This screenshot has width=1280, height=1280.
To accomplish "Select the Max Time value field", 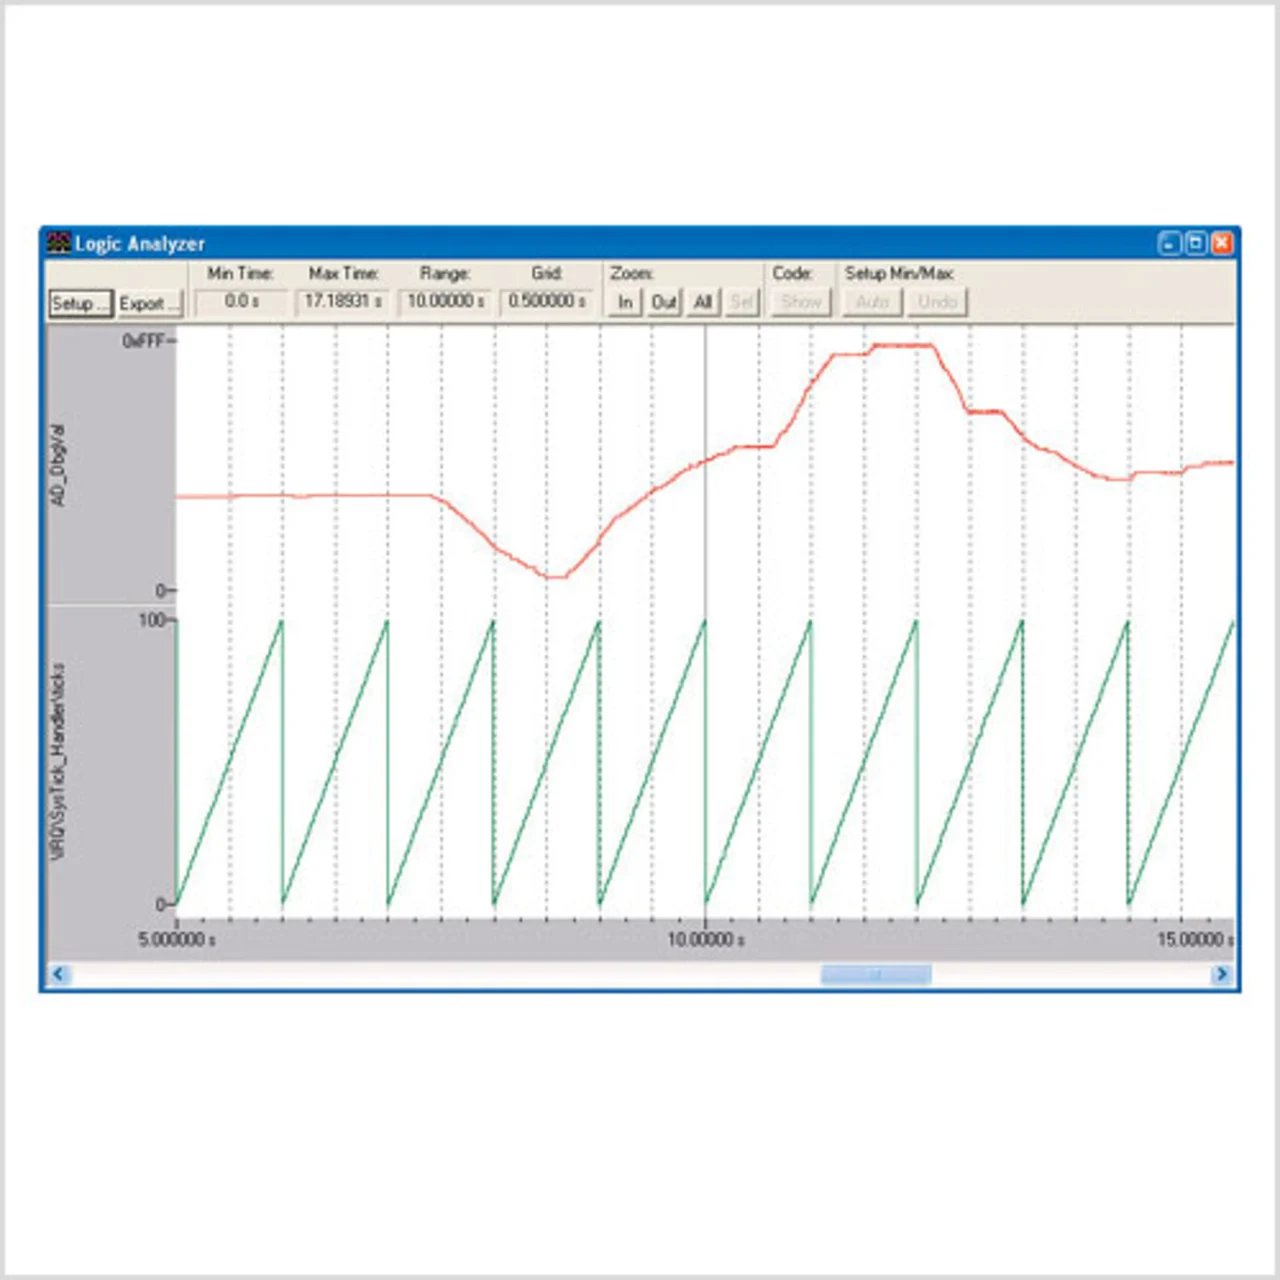I will coord(343,301).
